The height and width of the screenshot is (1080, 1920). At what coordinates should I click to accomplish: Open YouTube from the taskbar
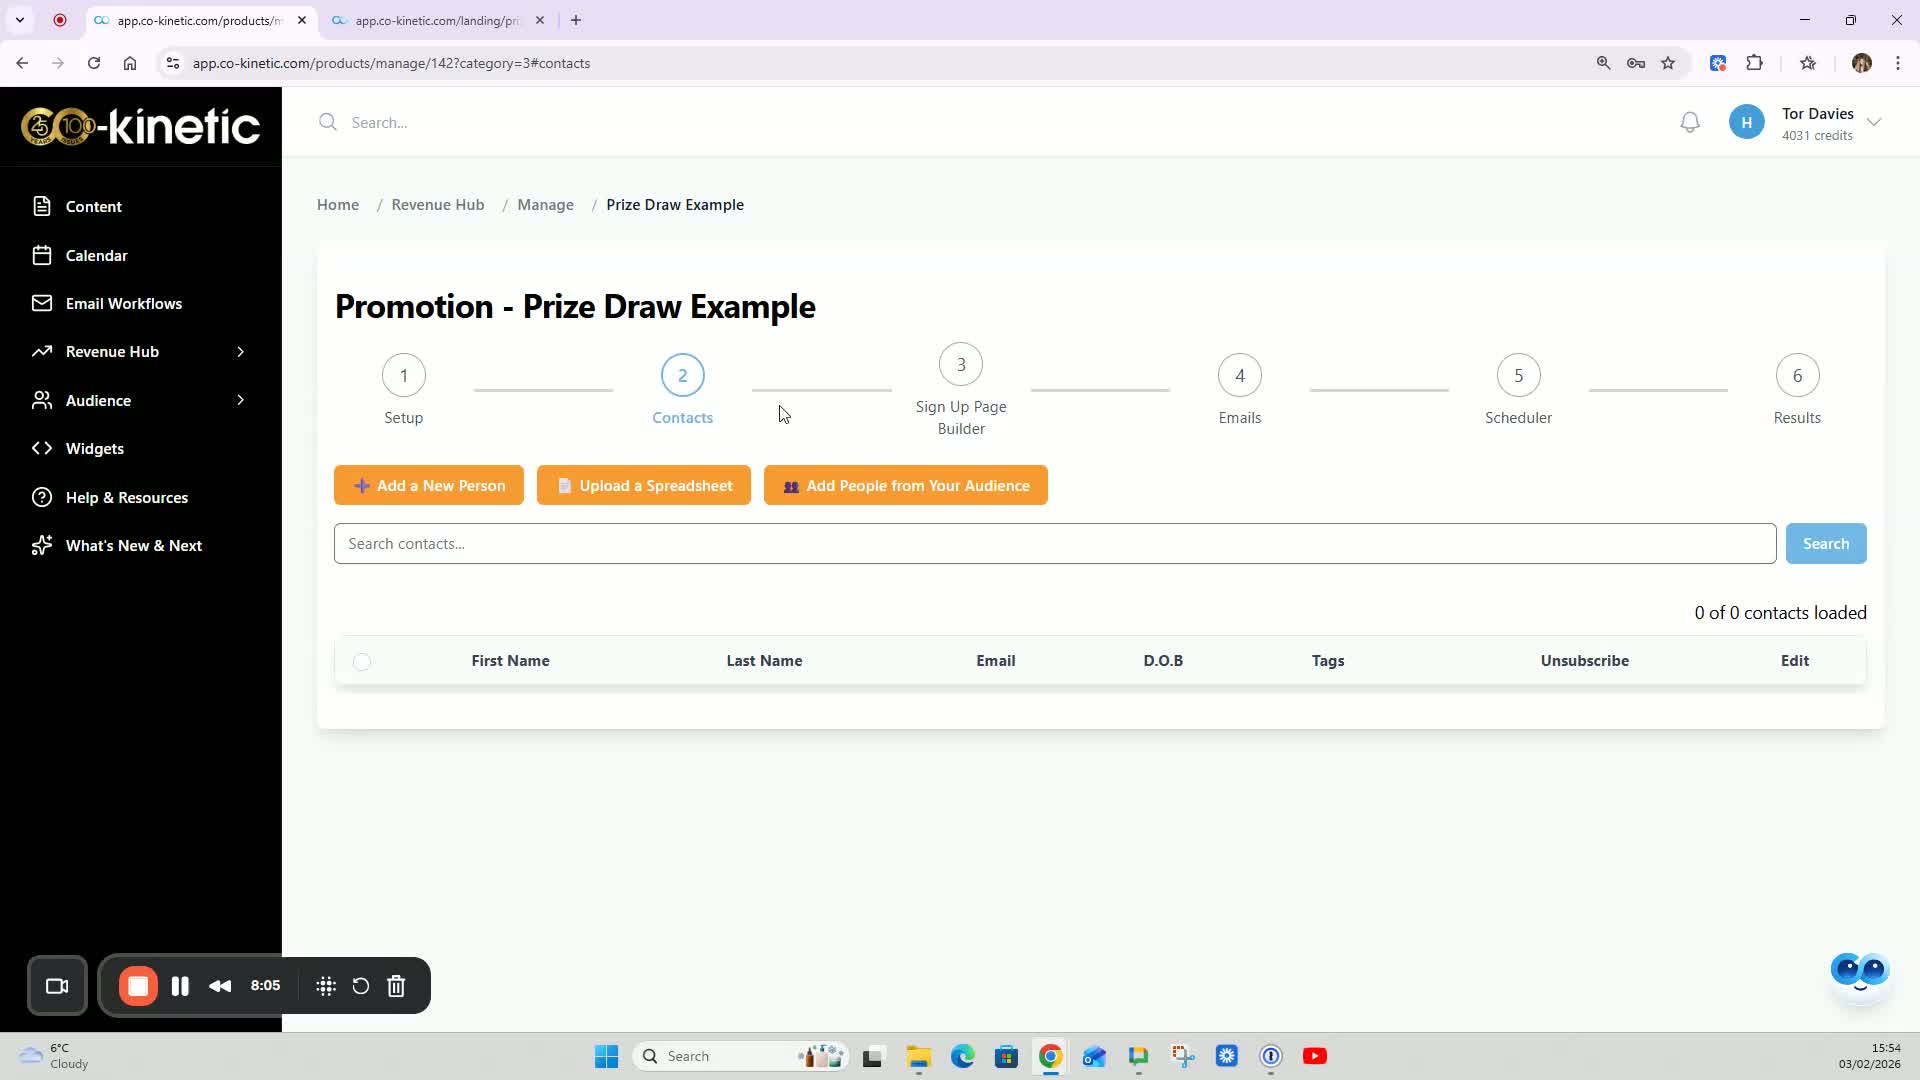click(x=1315, y=1057)
